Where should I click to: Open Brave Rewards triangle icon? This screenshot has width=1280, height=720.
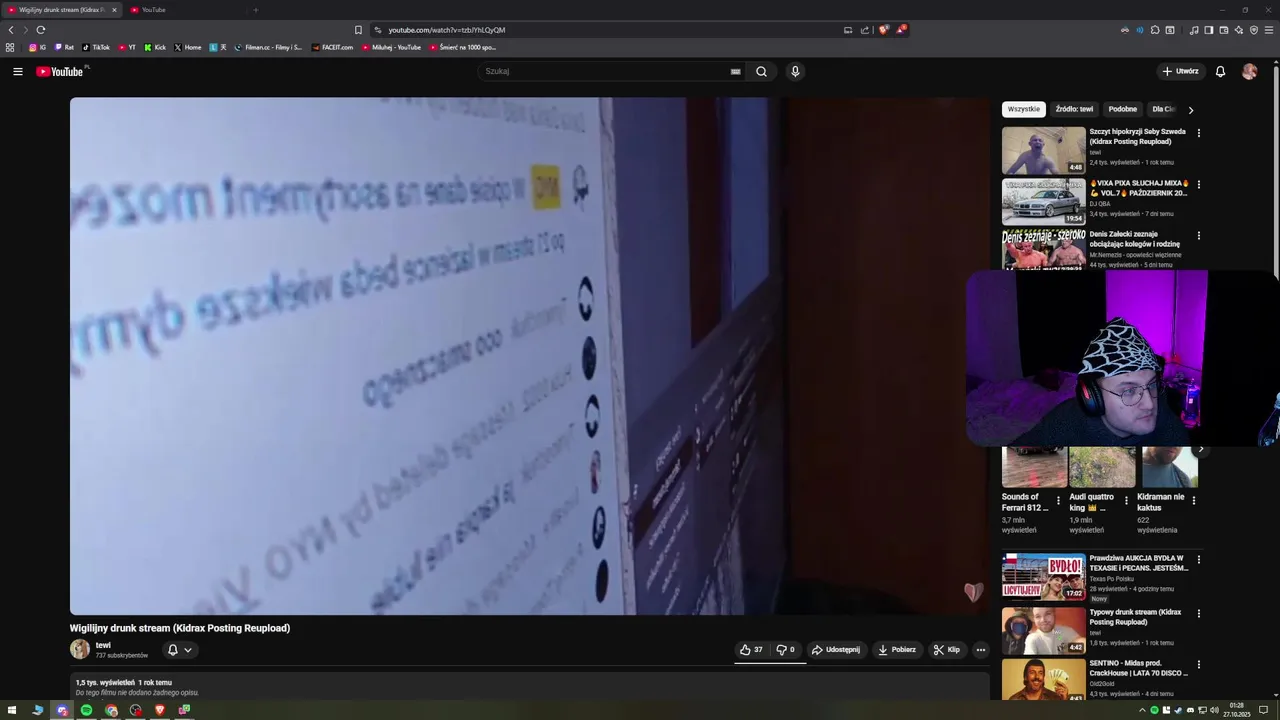tap(901, 30)
